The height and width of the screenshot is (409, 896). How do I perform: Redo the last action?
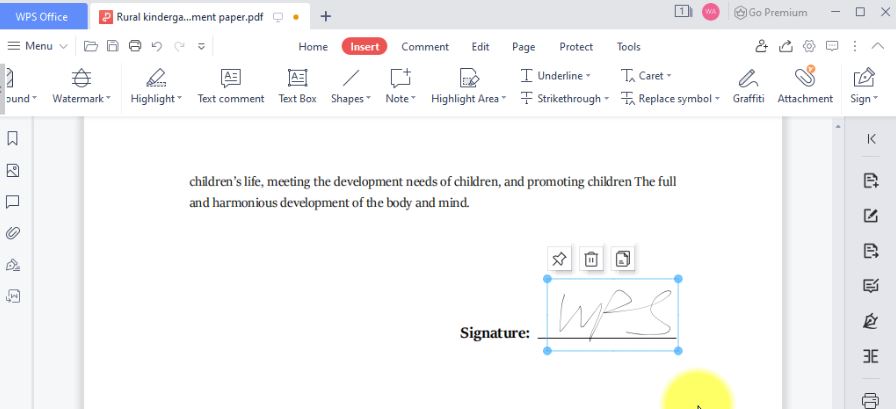tap(179, 46)
